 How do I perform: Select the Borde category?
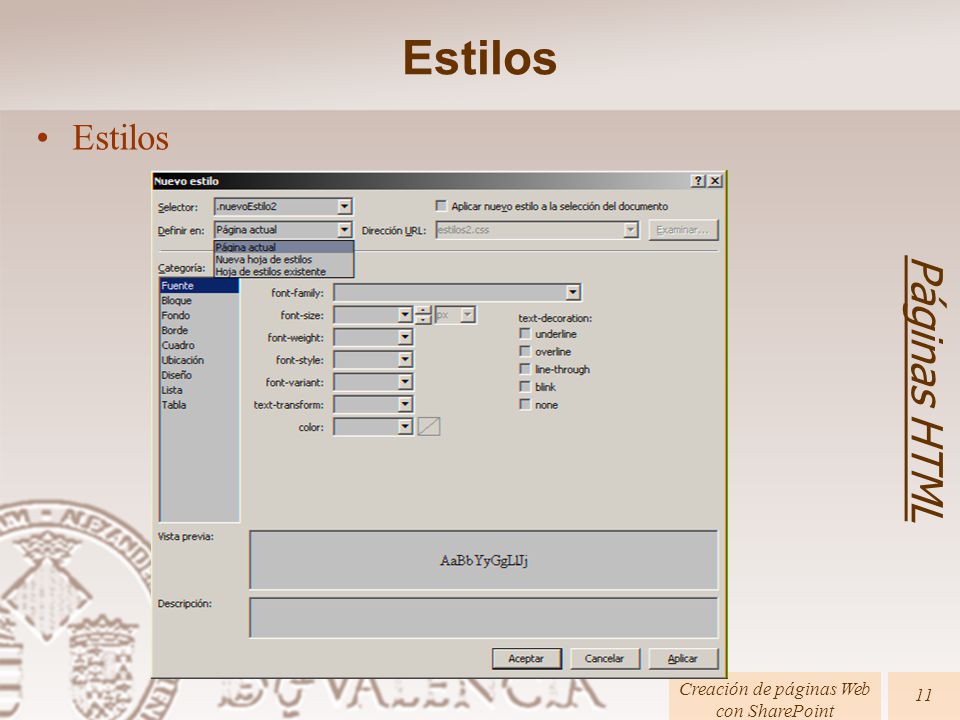[x=199, y=331]
